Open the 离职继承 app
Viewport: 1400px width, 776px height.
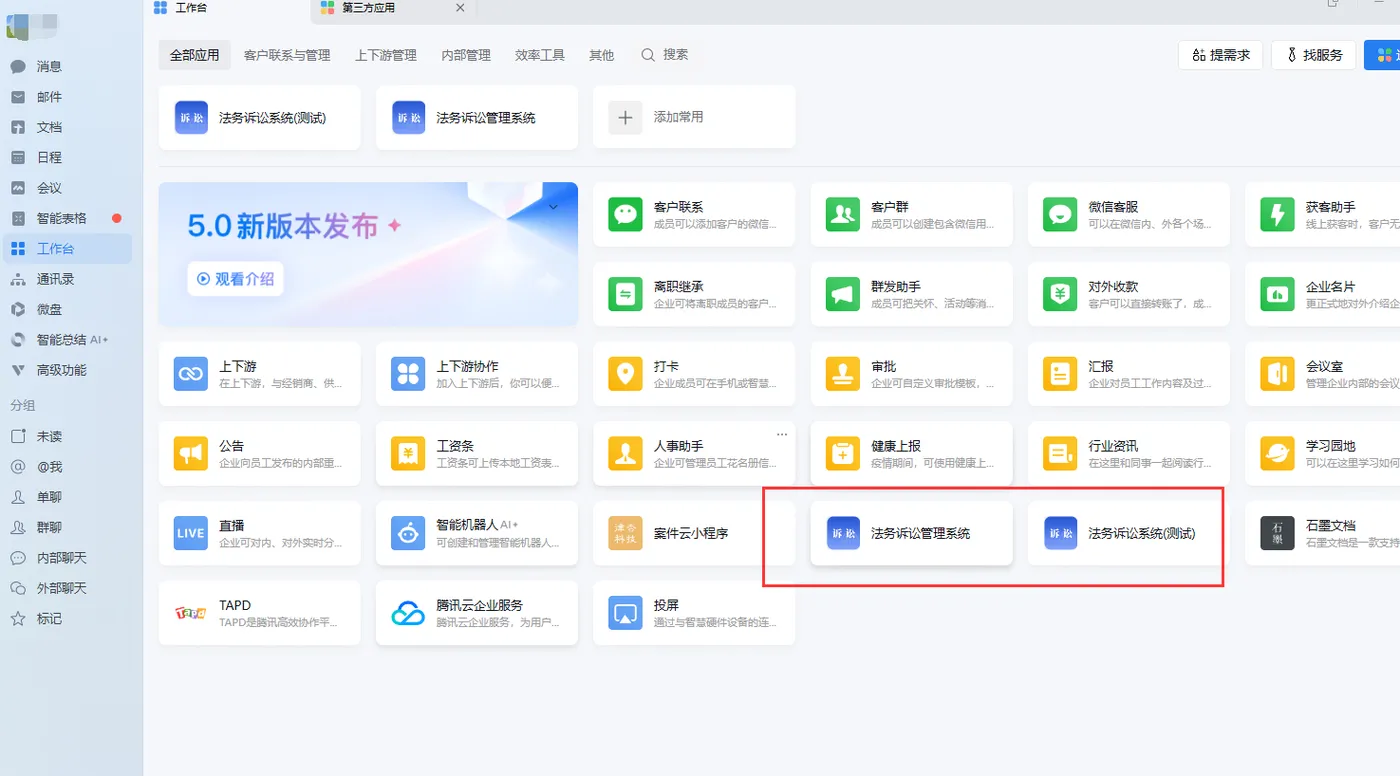(694, 294)
